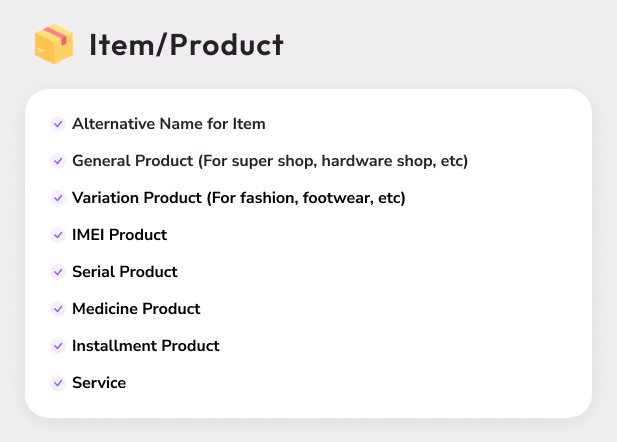
Task: Click the Item/Product heading
Action: point(186,45)
